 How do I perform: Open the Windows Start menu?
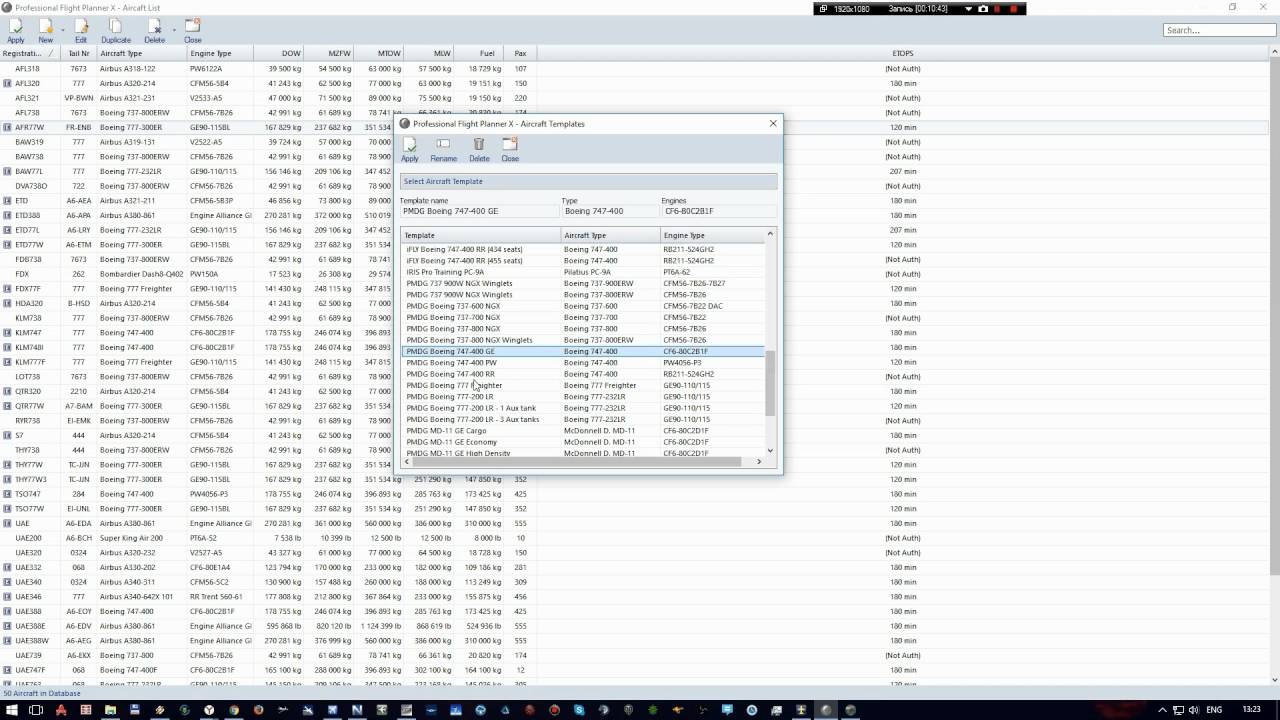pos(11,710)
